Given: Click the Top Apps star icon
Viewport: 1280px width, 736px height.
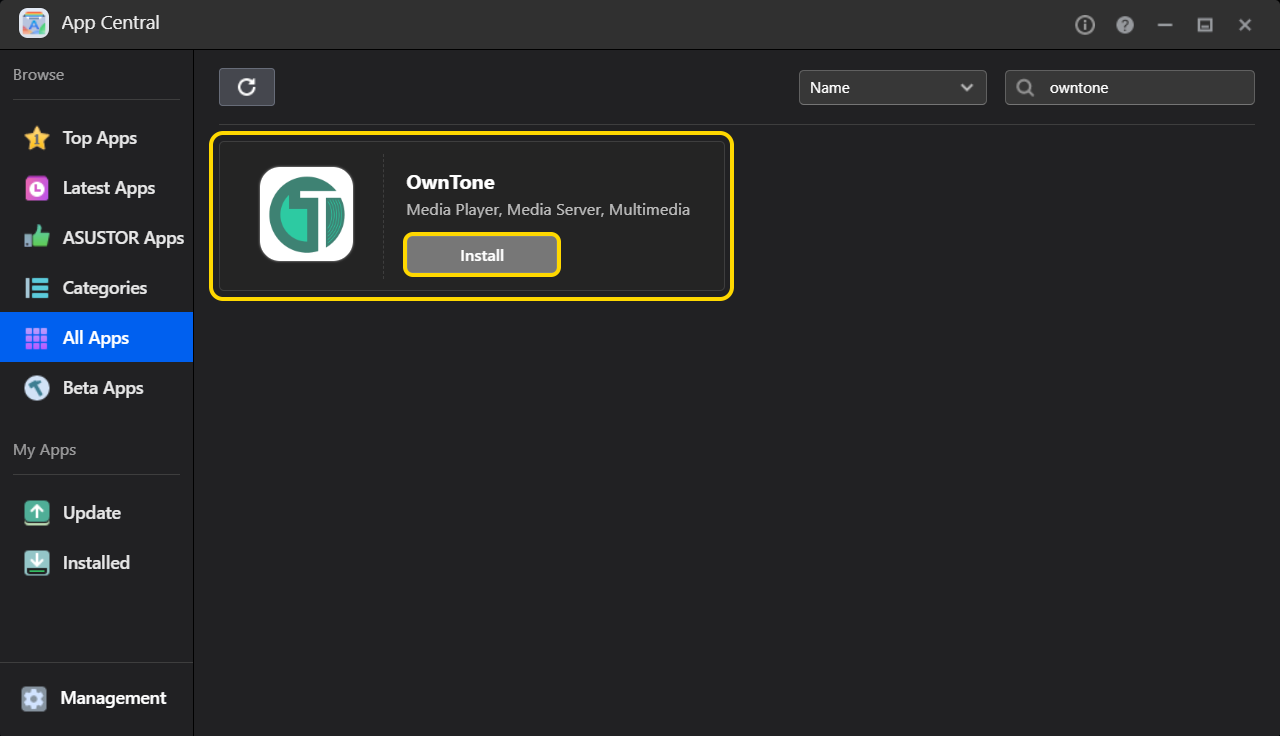Looking at the screenshot, I should 37,138.
